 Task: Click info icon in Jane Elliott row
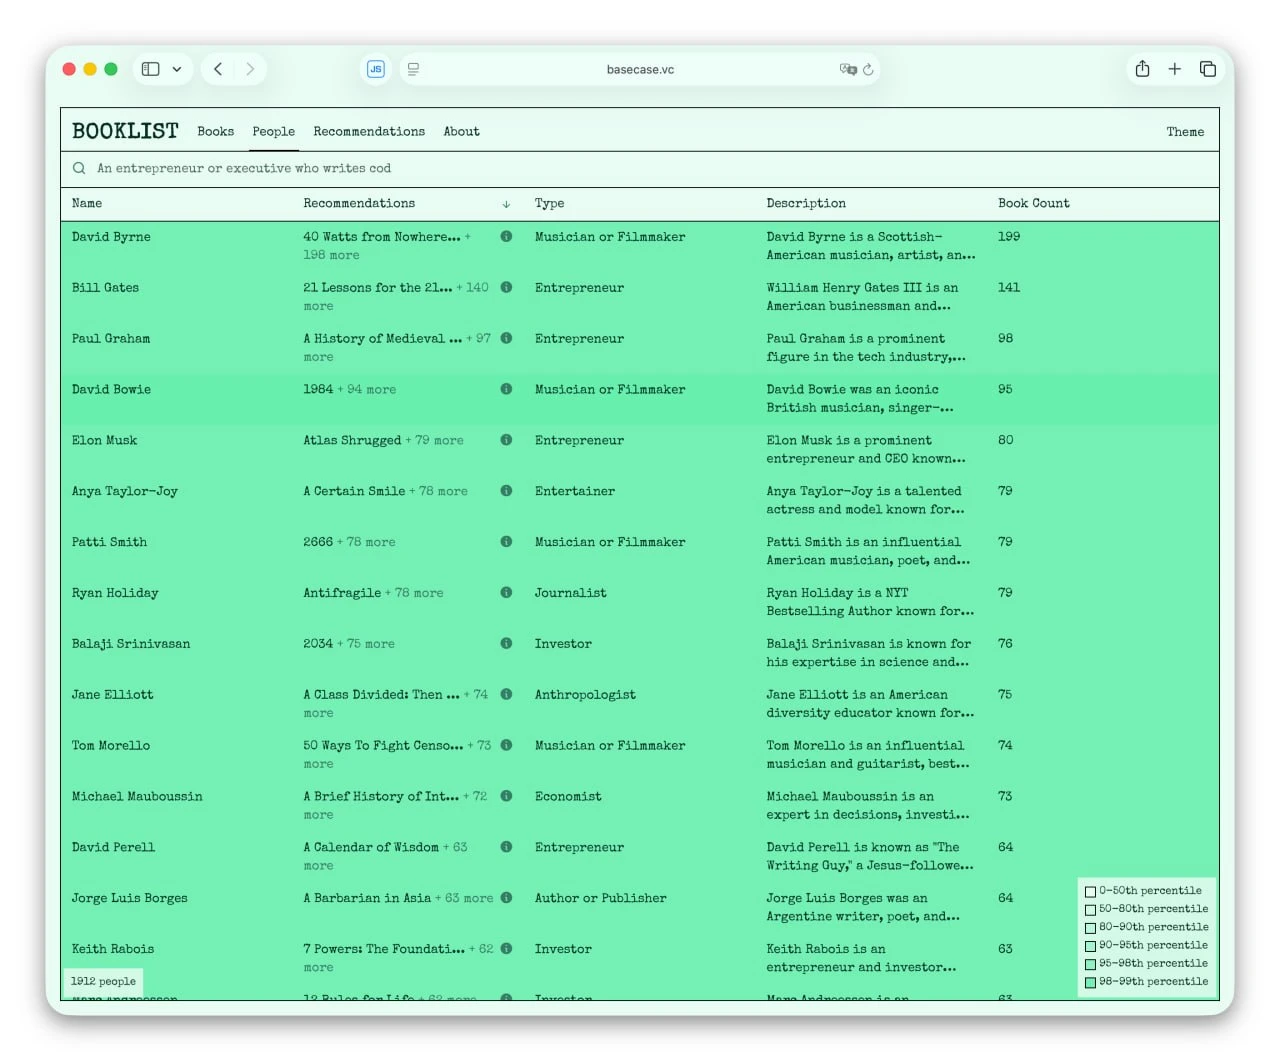[506, 694]
